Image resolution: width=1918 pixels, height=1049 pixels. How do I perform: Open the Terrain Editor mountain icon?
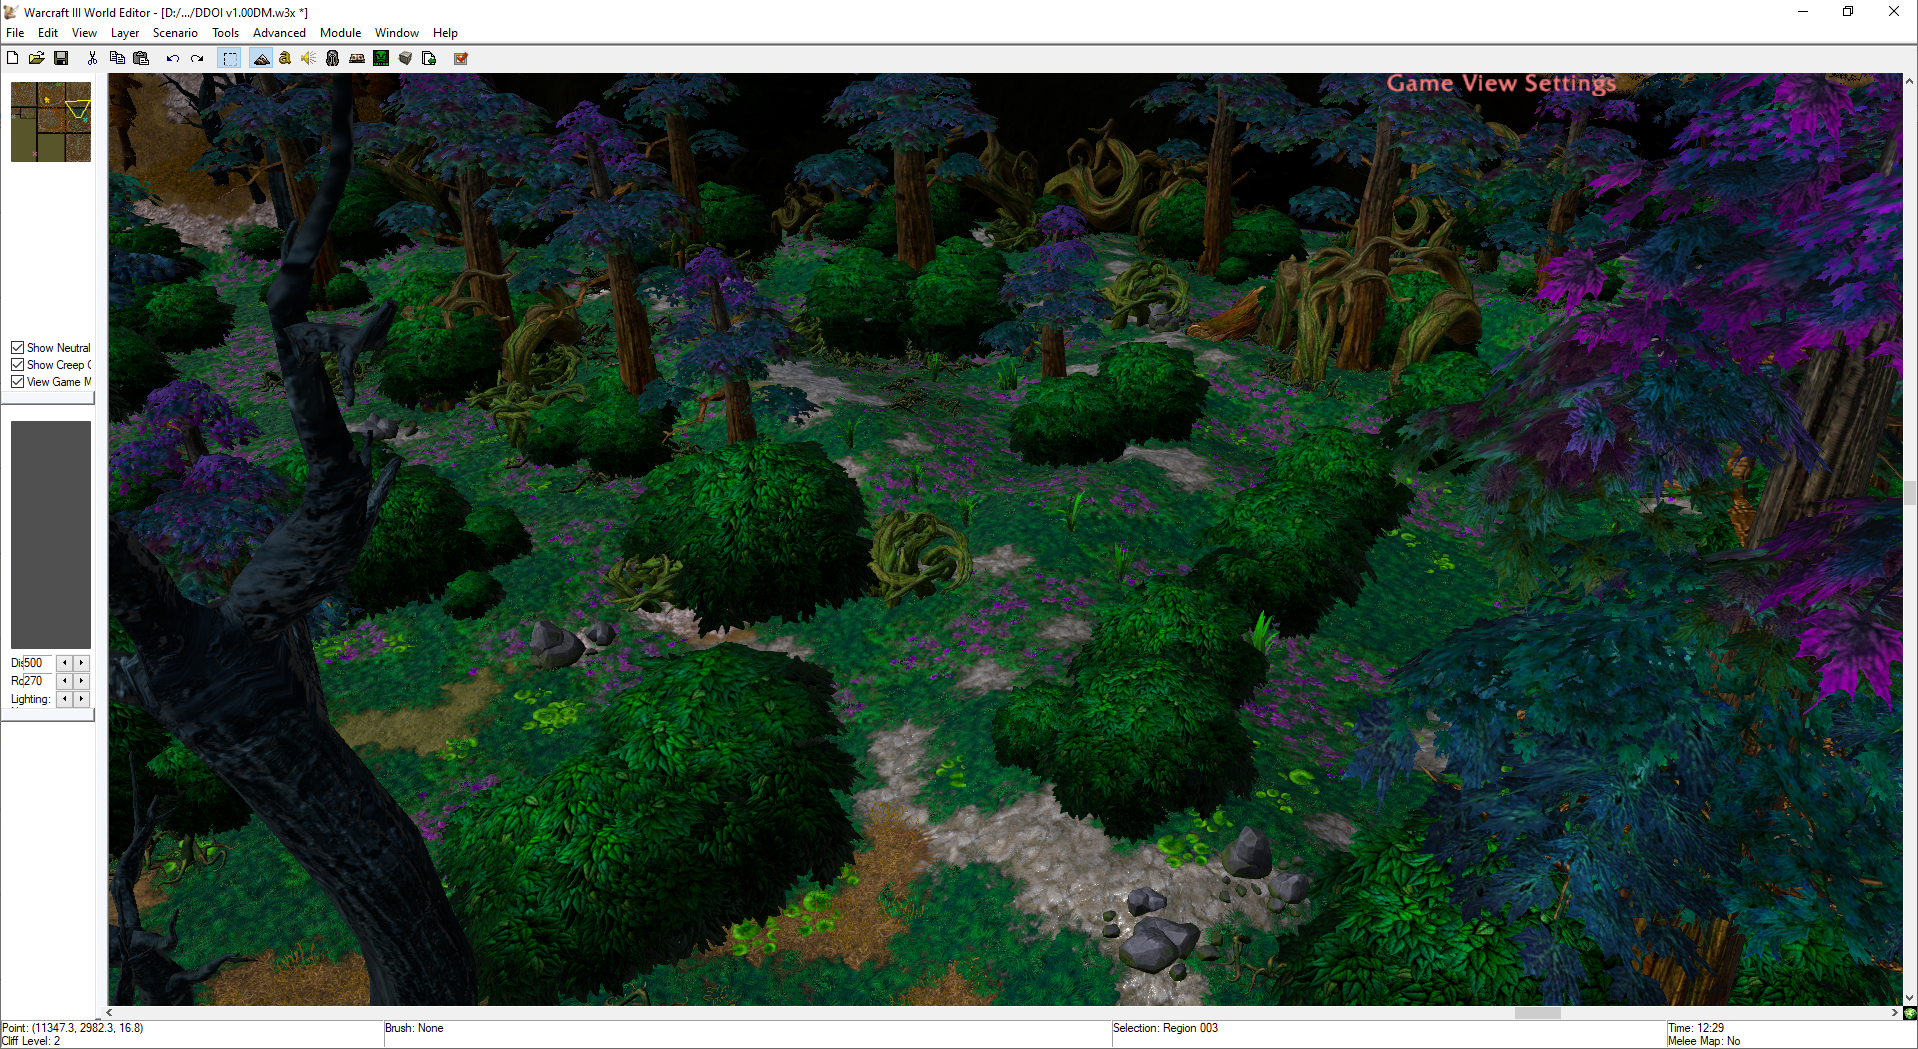261,58
